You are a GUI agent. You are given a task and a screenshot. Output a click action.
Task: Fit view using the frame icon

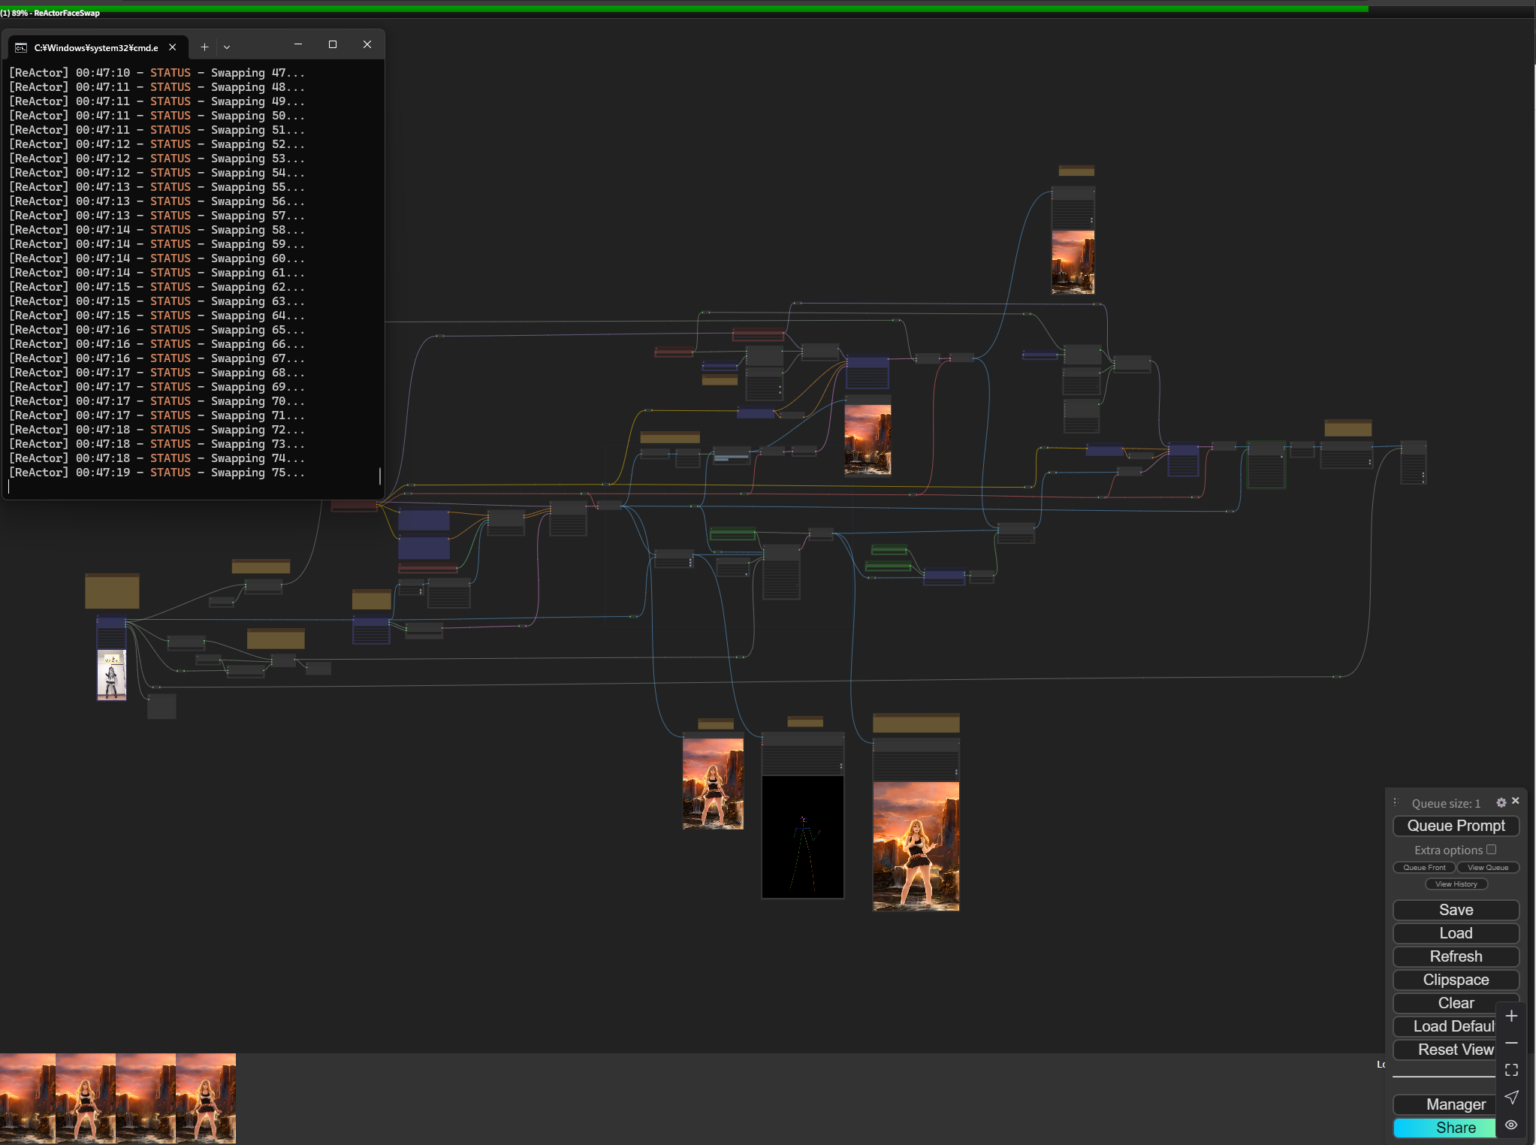pos(1511,1070)
